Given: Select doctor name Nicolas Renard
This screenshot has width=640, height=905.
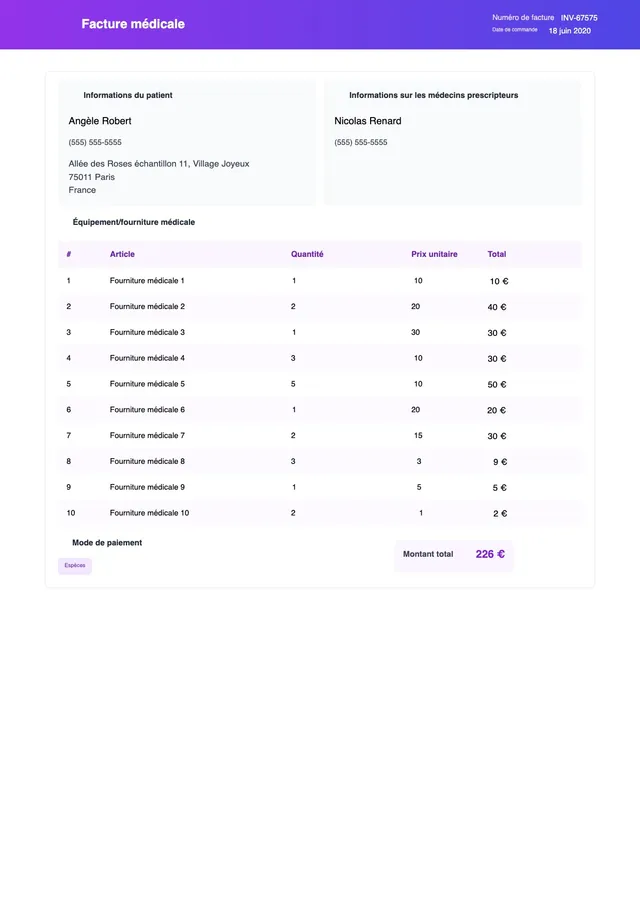Looking at the screenshot, I should tap(368, 121).
